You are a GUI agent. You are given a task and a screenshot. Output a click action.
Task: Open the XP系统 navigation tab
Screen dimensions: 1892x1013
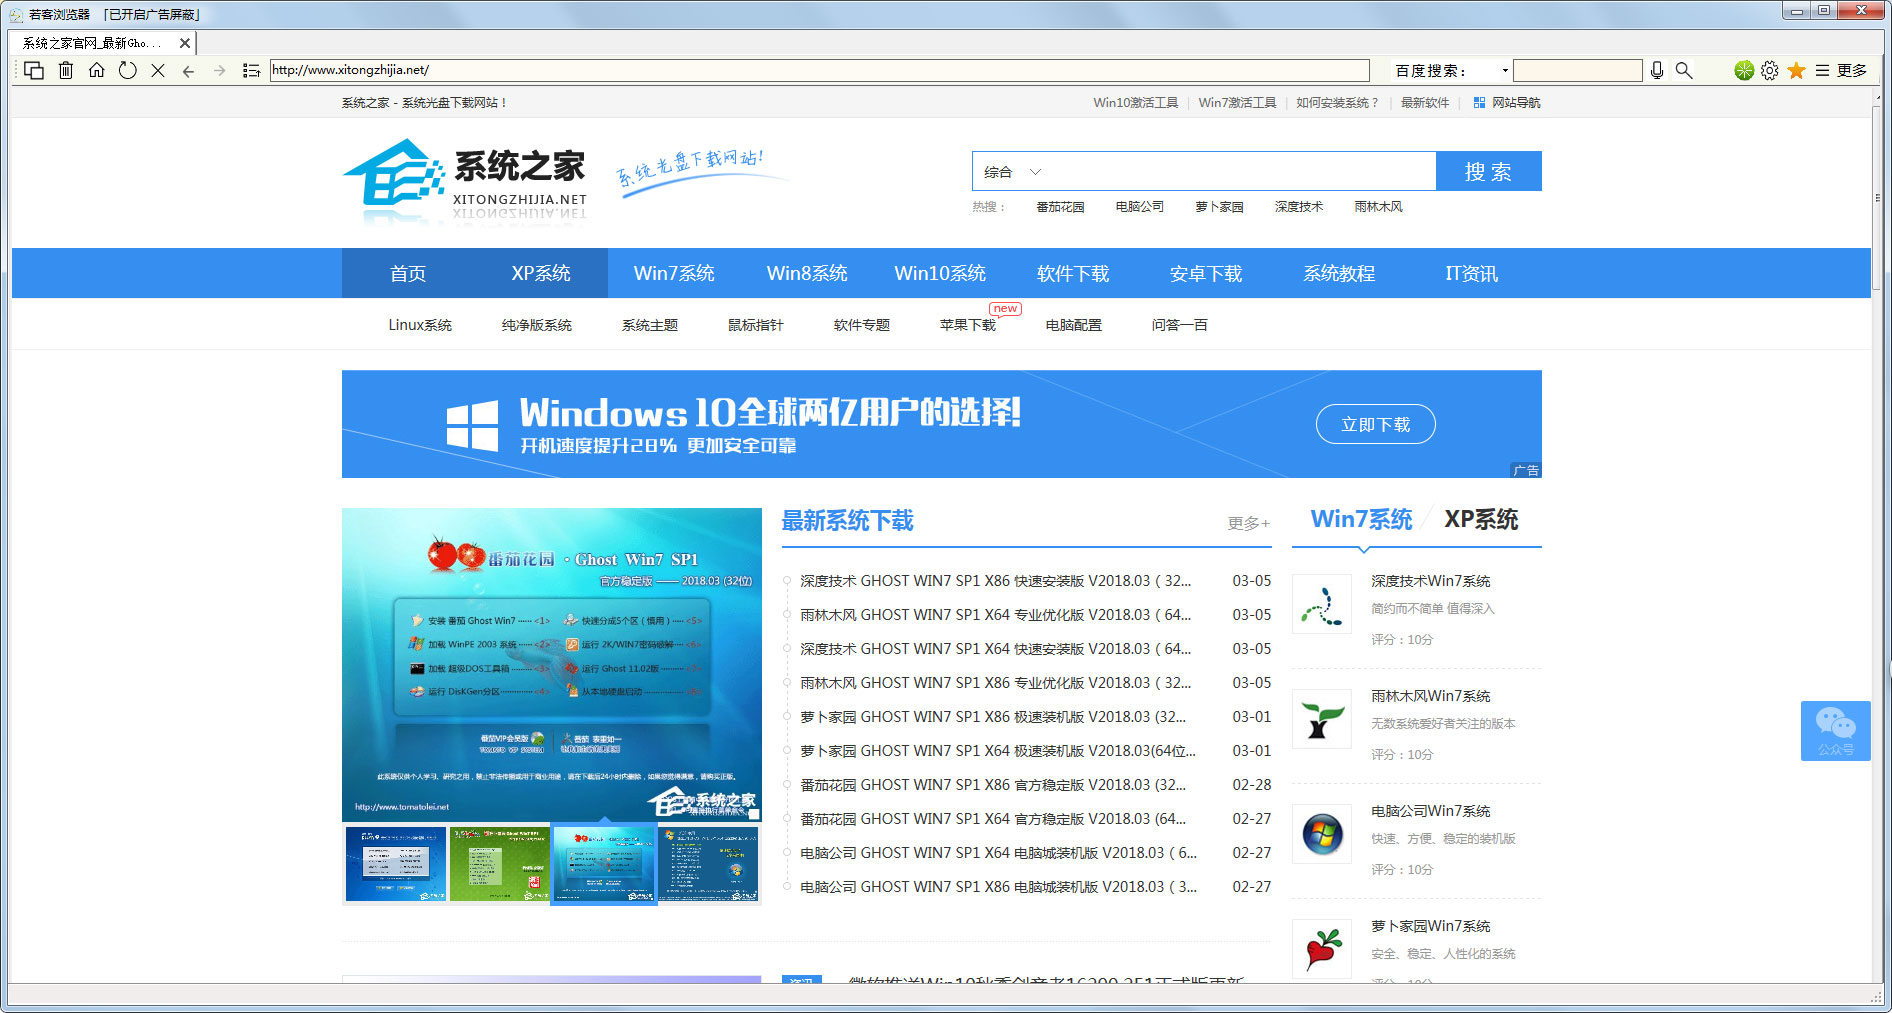point(541,273)
